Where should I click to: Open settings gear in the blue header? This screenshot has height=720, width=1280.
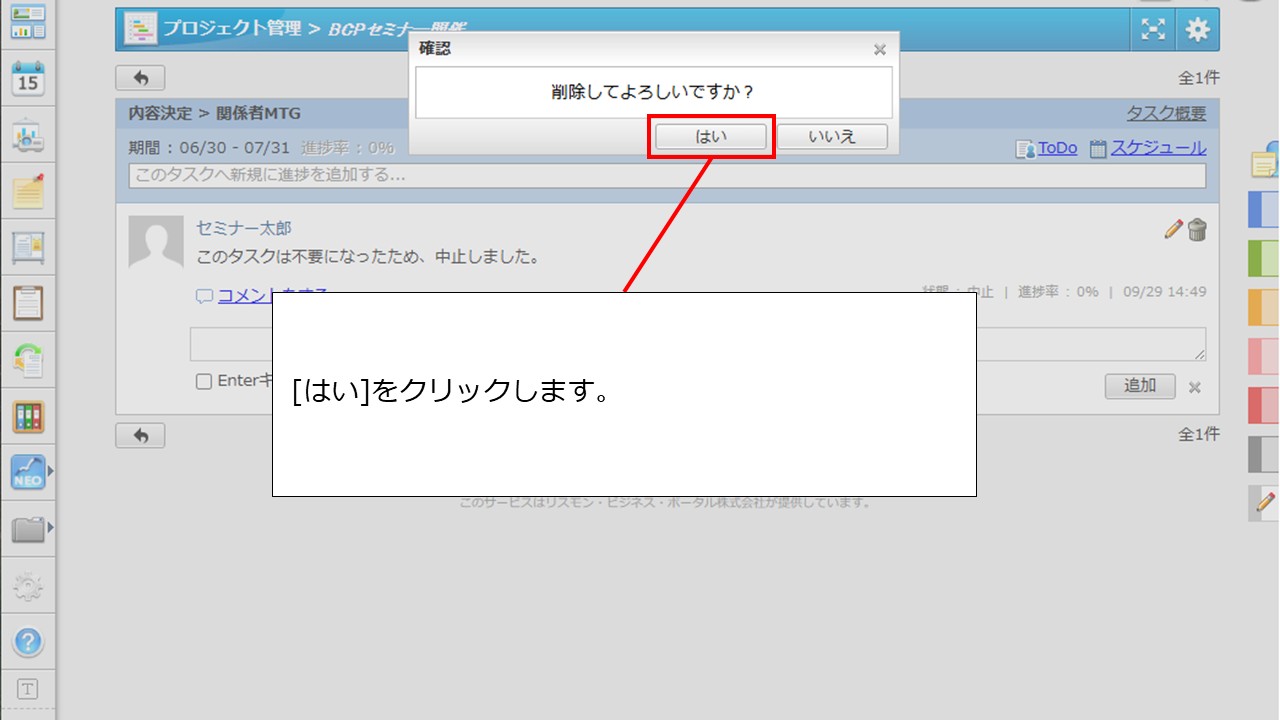(x=1197, y=30)
